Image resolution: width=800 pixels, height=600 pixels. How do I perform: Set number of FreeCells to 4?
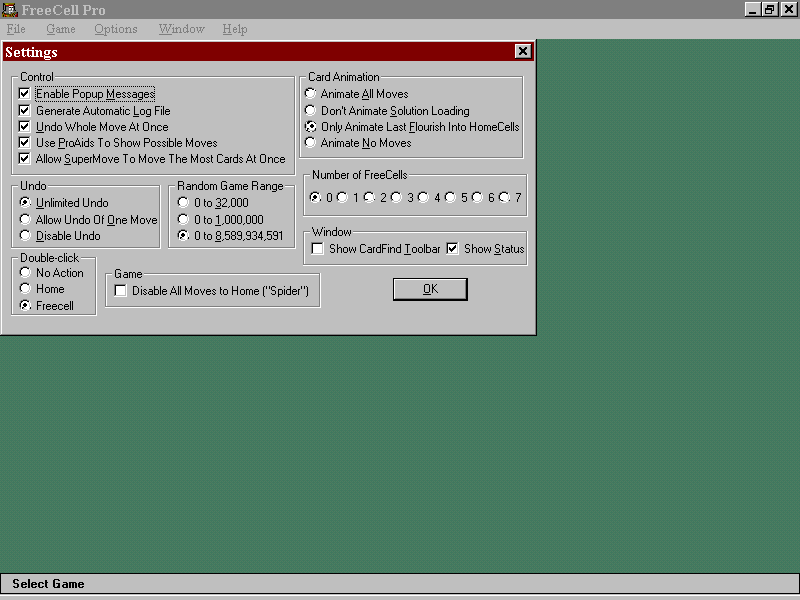point(424,198)
